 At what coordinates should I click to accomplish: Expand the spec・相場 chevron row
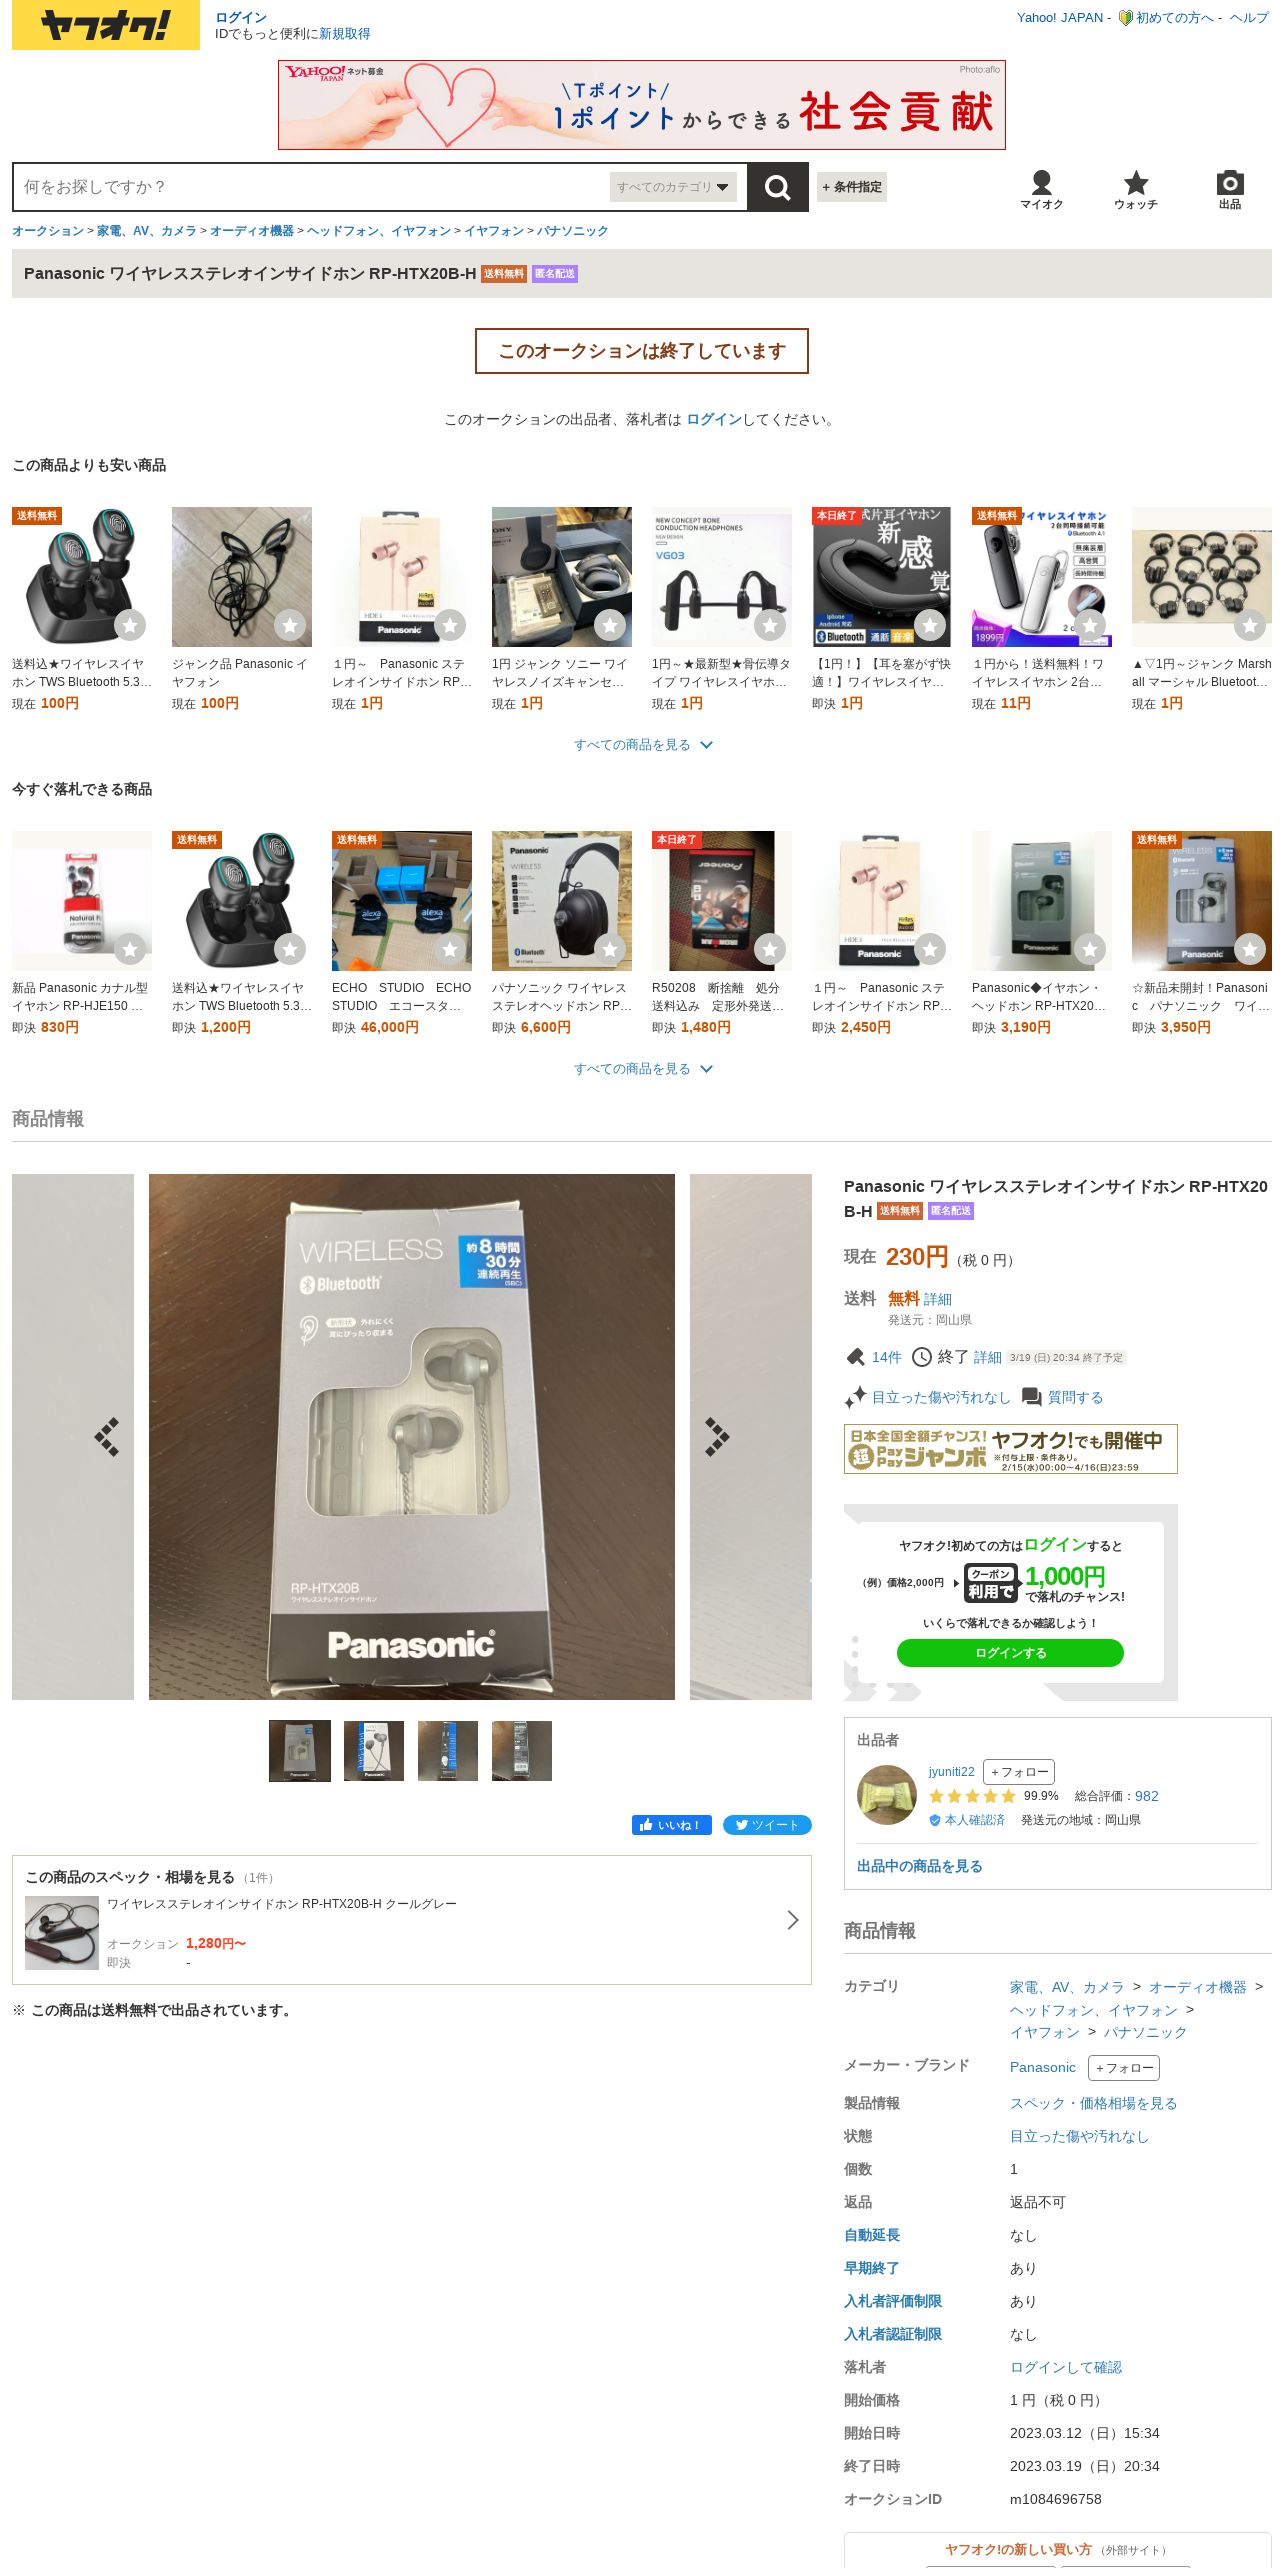tap(411, 1920)
